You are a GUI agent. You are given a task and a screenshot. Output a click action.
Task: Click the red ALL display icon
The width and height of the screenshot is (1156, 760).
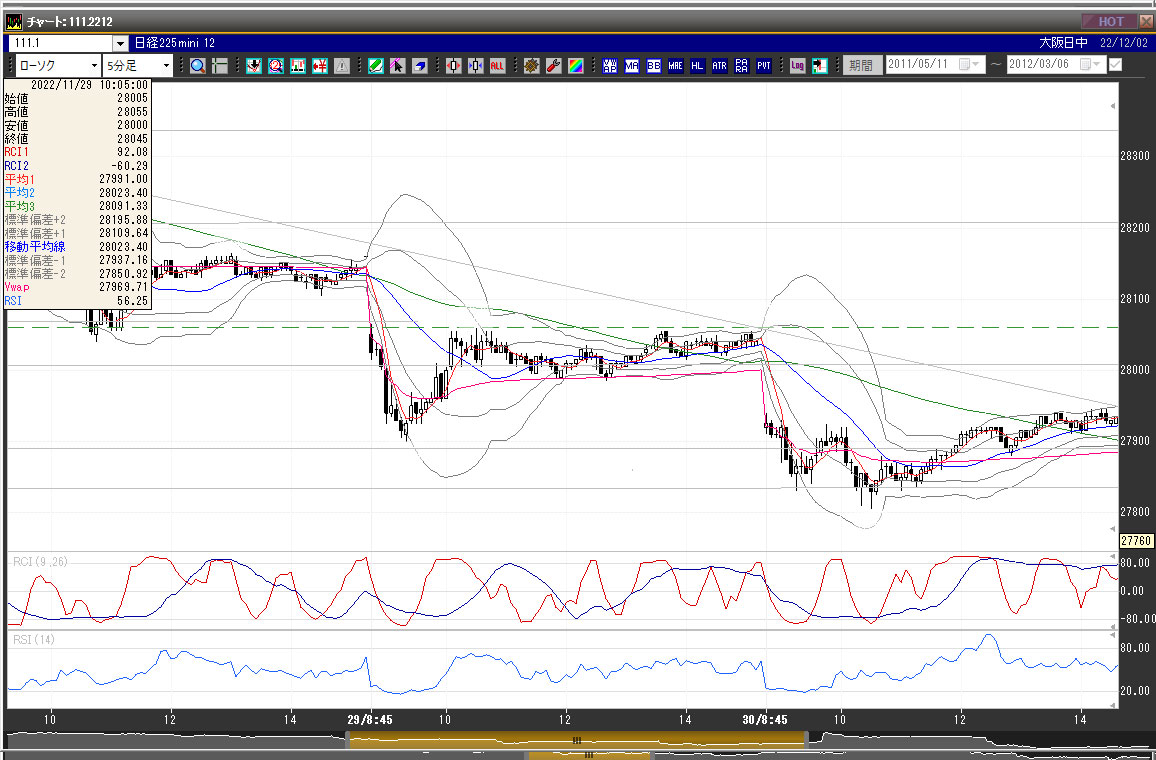tap(497, 66)
